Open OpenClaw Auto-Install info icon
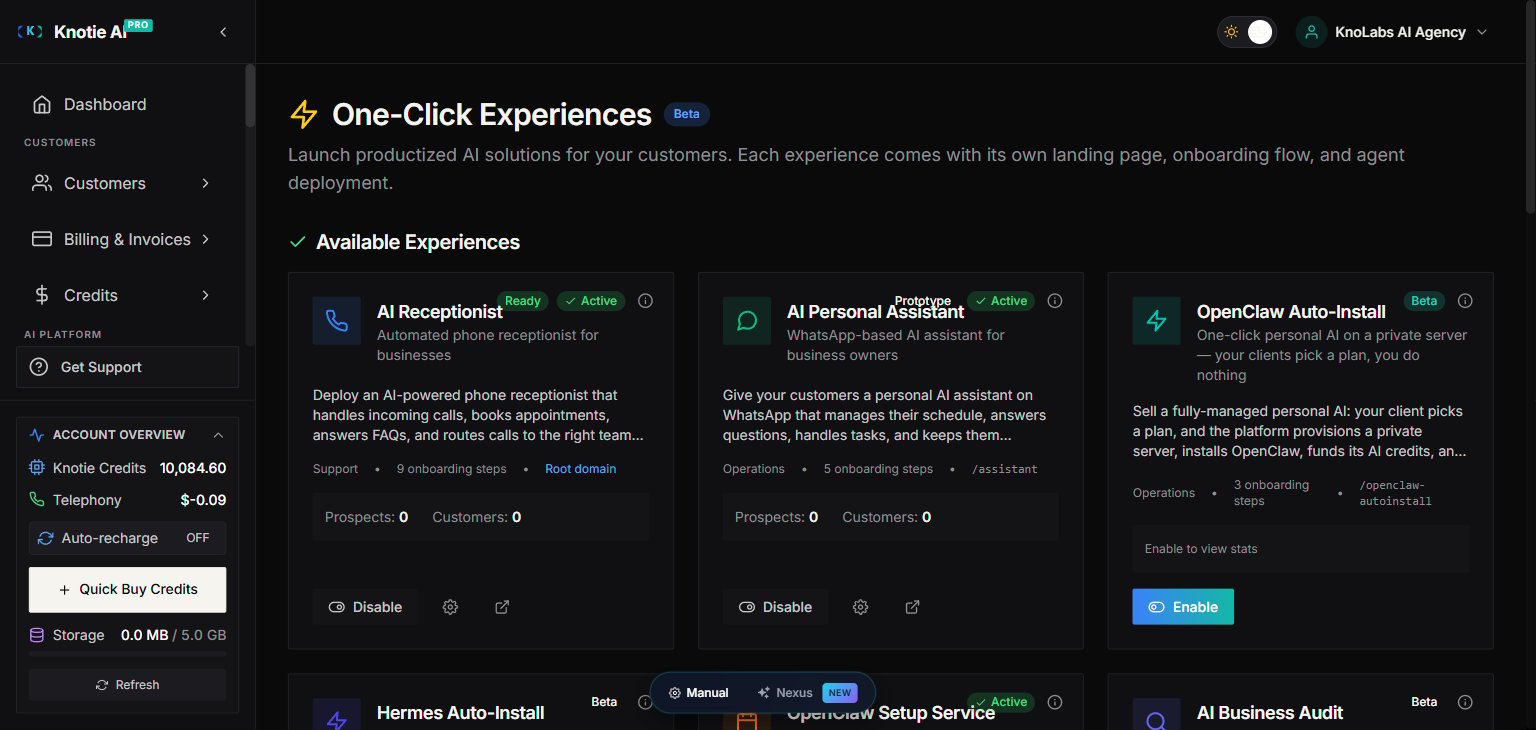Screen dimensions: 1536x730 pos(1465,301)
